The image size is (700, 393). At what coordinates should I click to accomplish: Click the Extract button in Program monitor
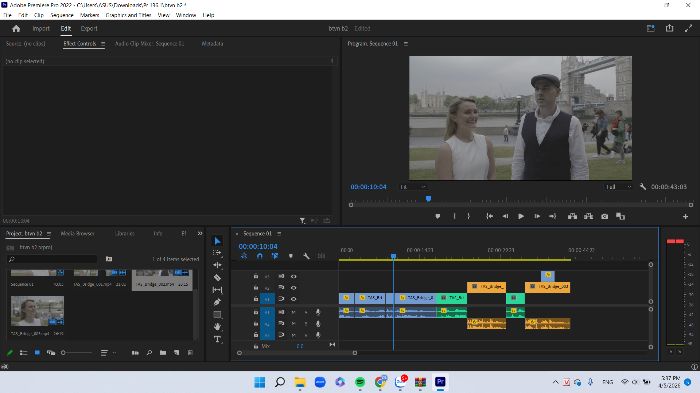(588, 216)
